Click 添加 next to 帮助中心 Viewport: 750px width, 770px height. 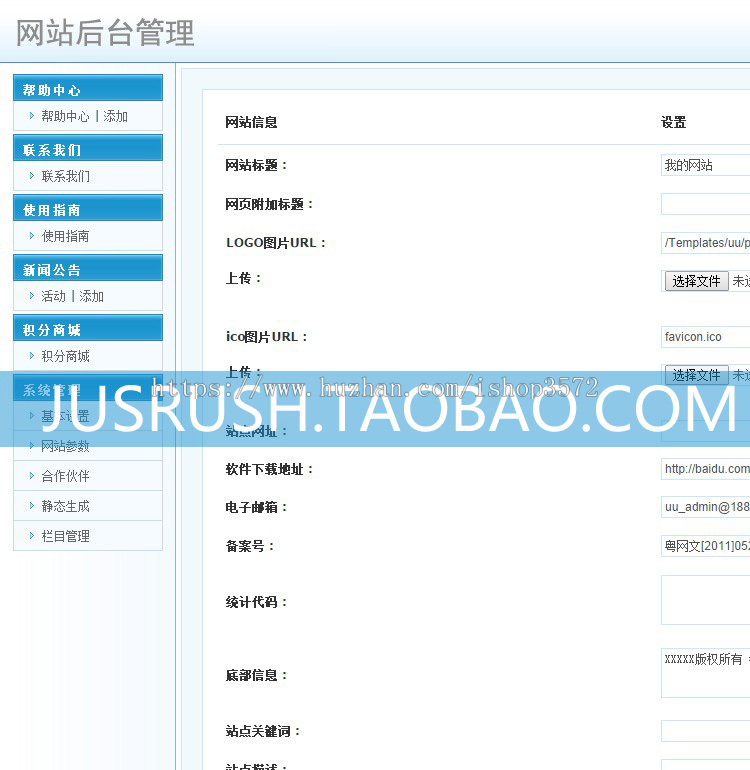pyautogui.click(x=115, y=116)
